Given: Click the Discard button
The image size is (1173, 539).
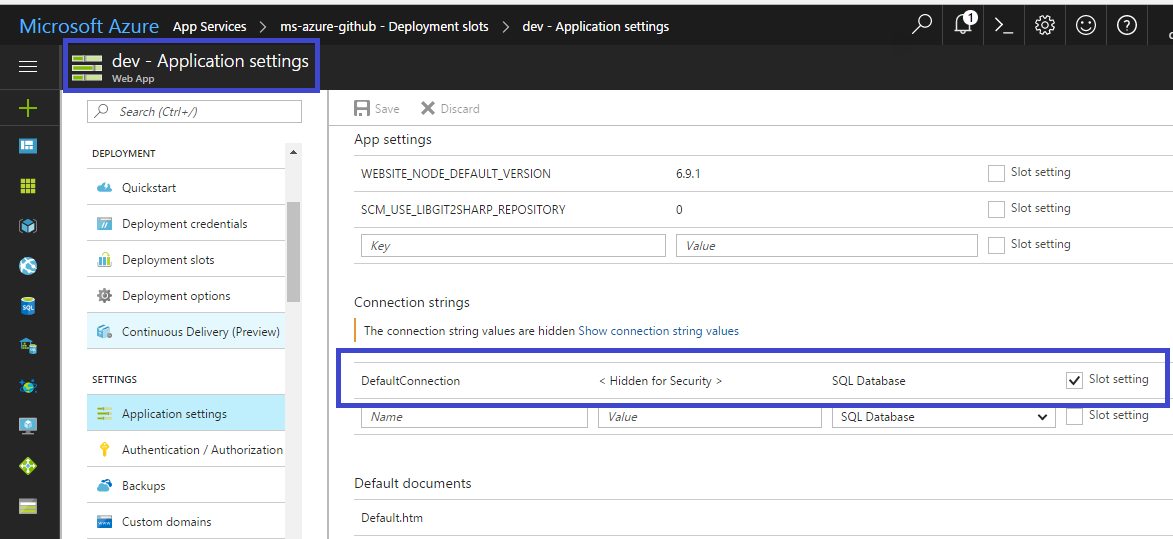Looking at the screenshot, I should (450, 109).
